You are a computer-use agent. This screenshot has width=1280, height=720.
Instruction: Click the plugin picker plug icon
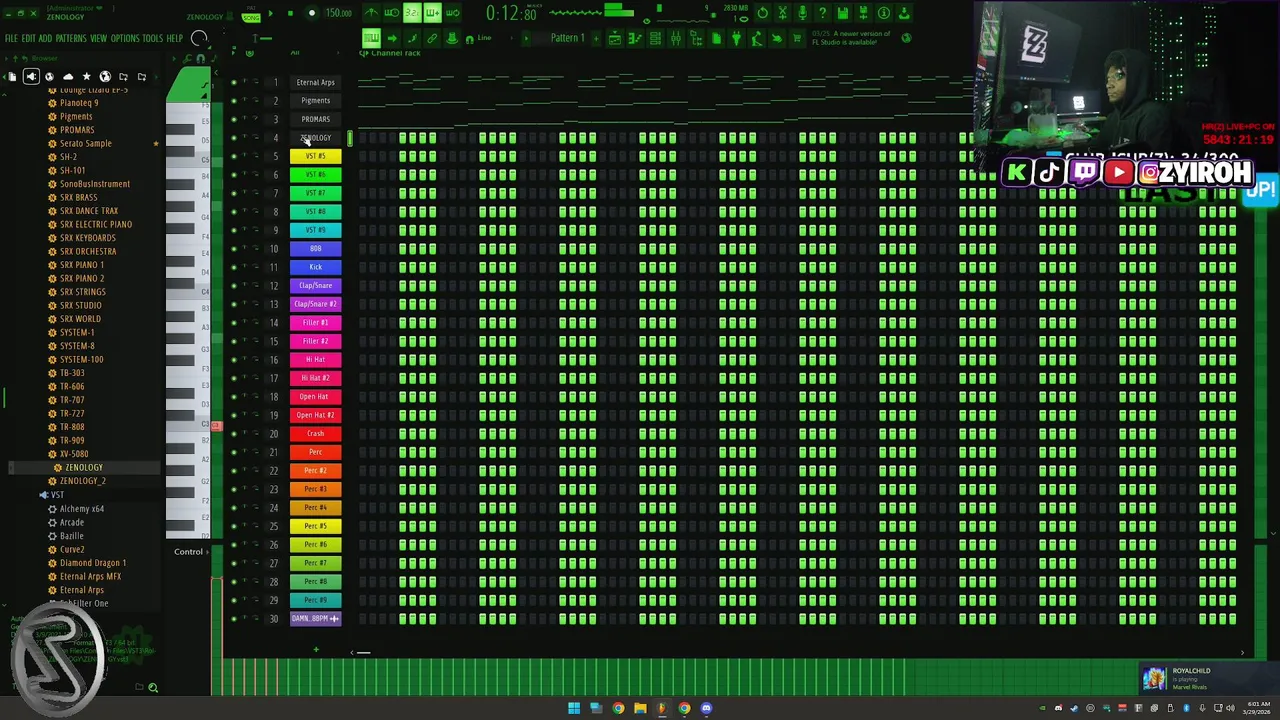click(737, 38)
